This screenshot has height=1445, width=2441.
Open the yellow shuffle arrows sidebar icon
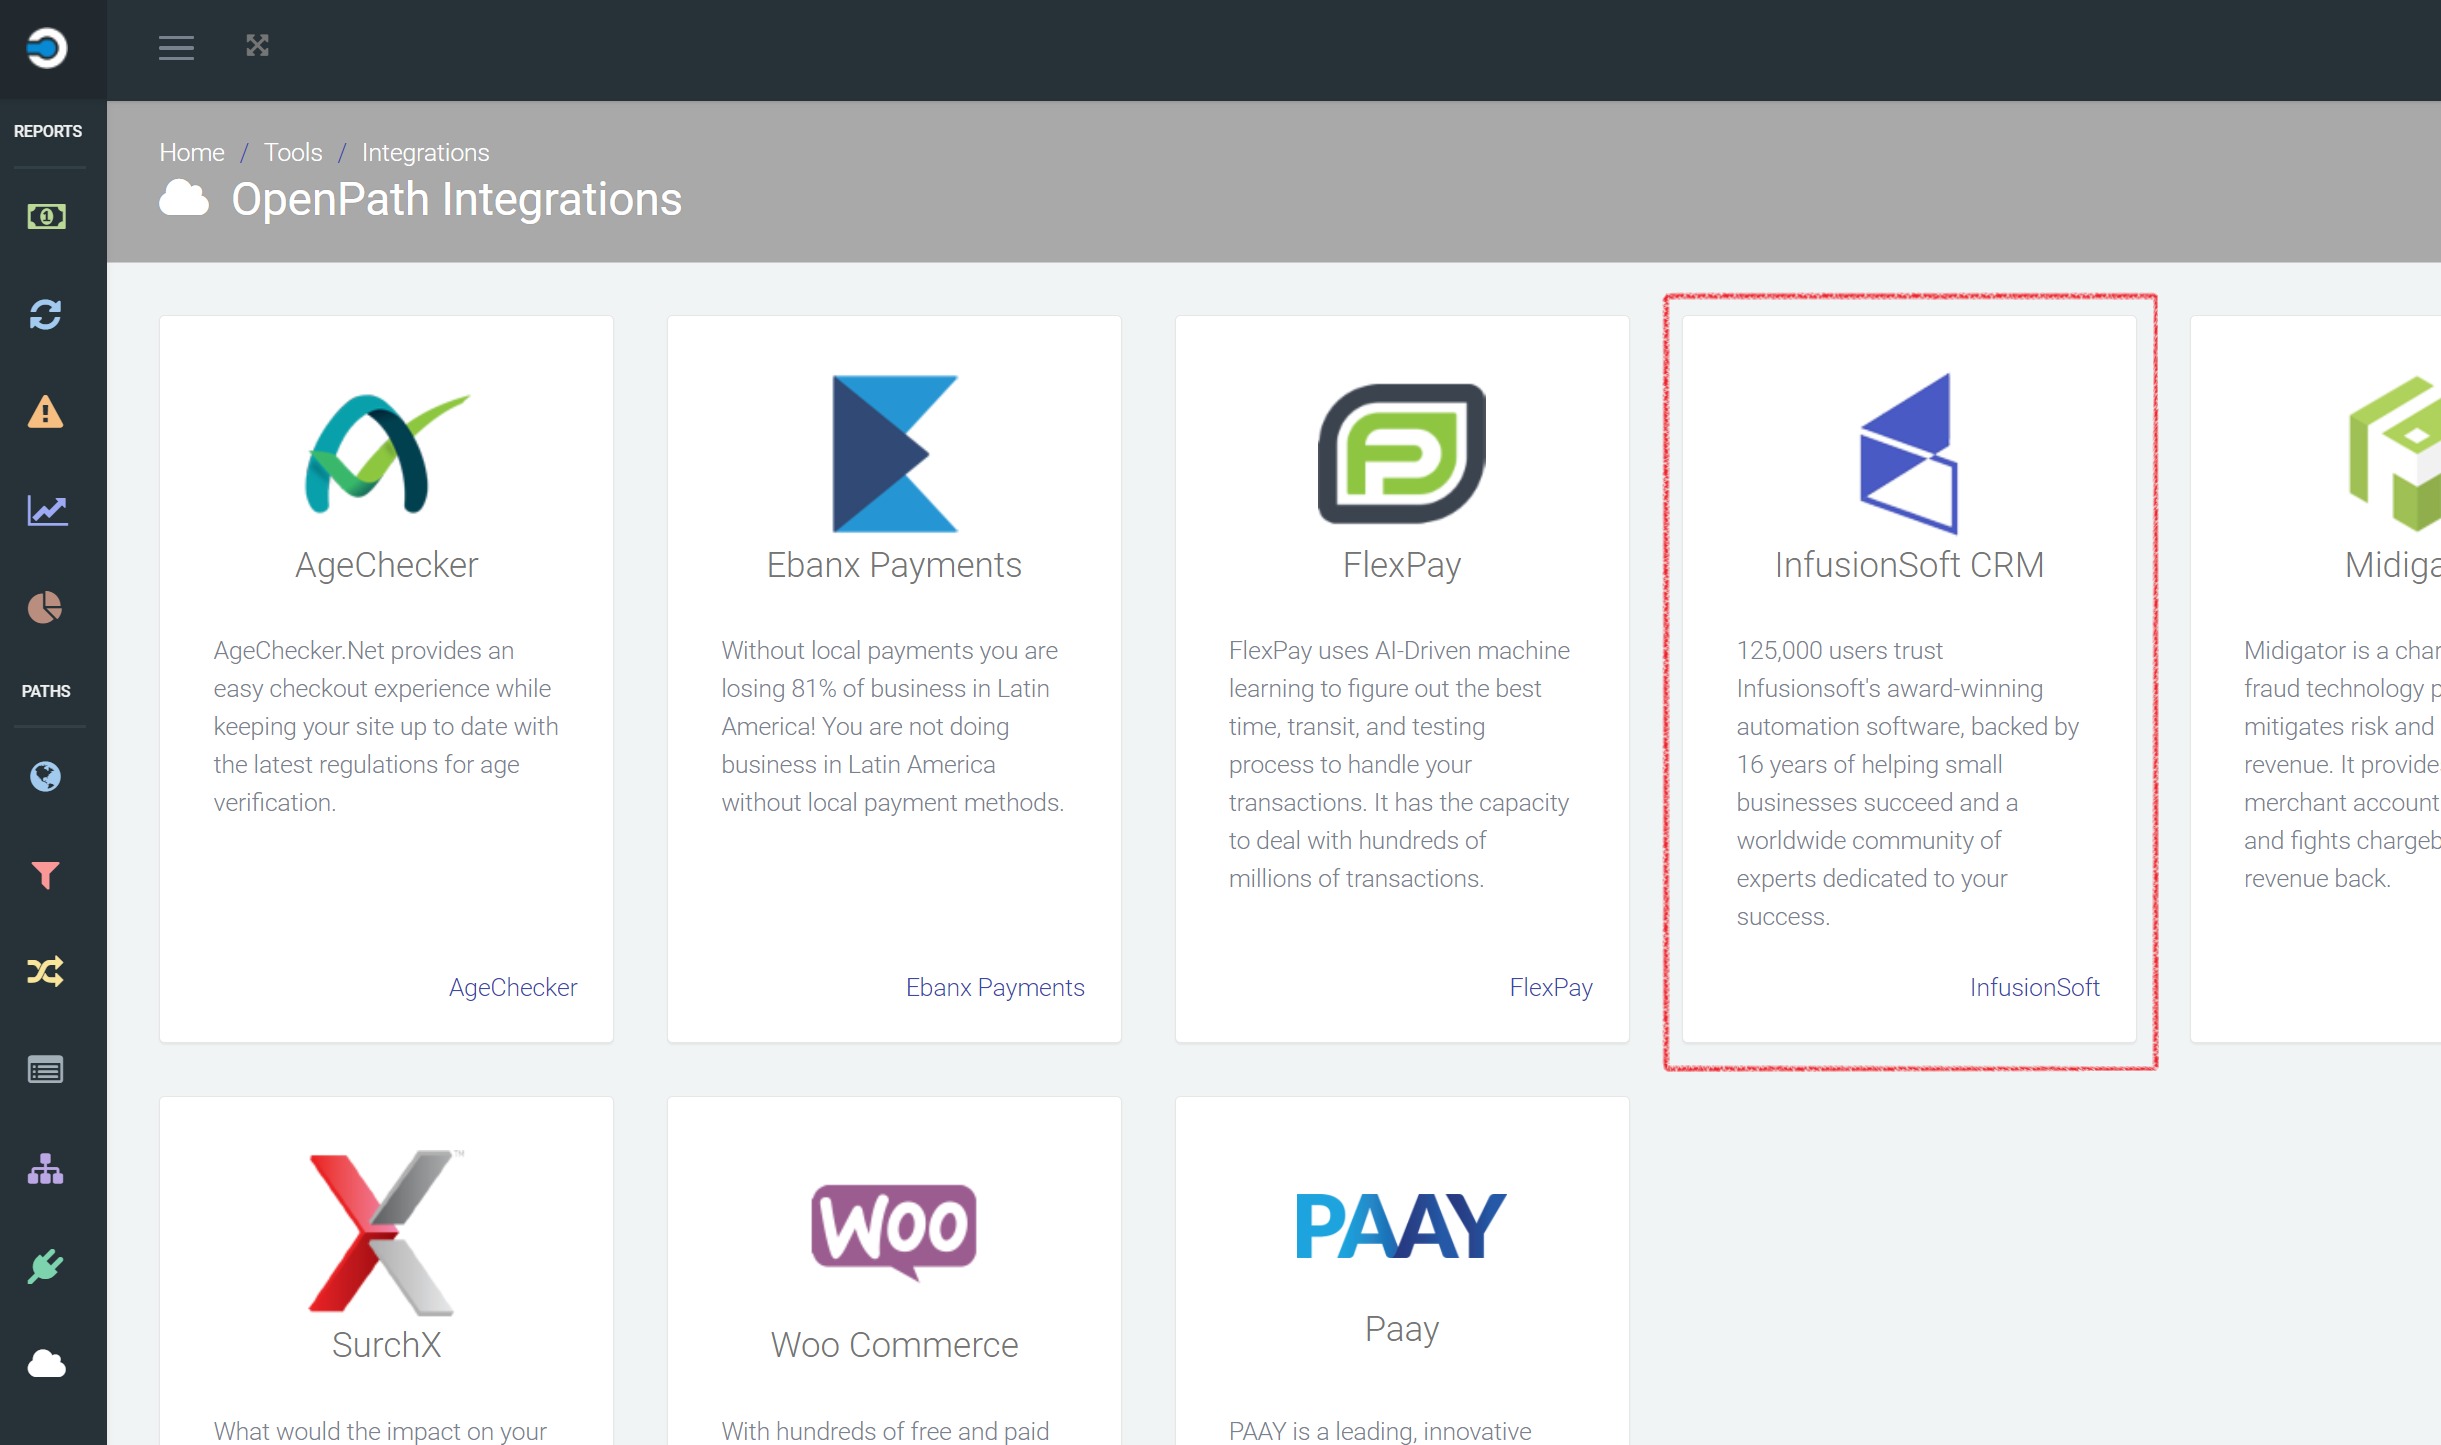[x=46, y=971]
